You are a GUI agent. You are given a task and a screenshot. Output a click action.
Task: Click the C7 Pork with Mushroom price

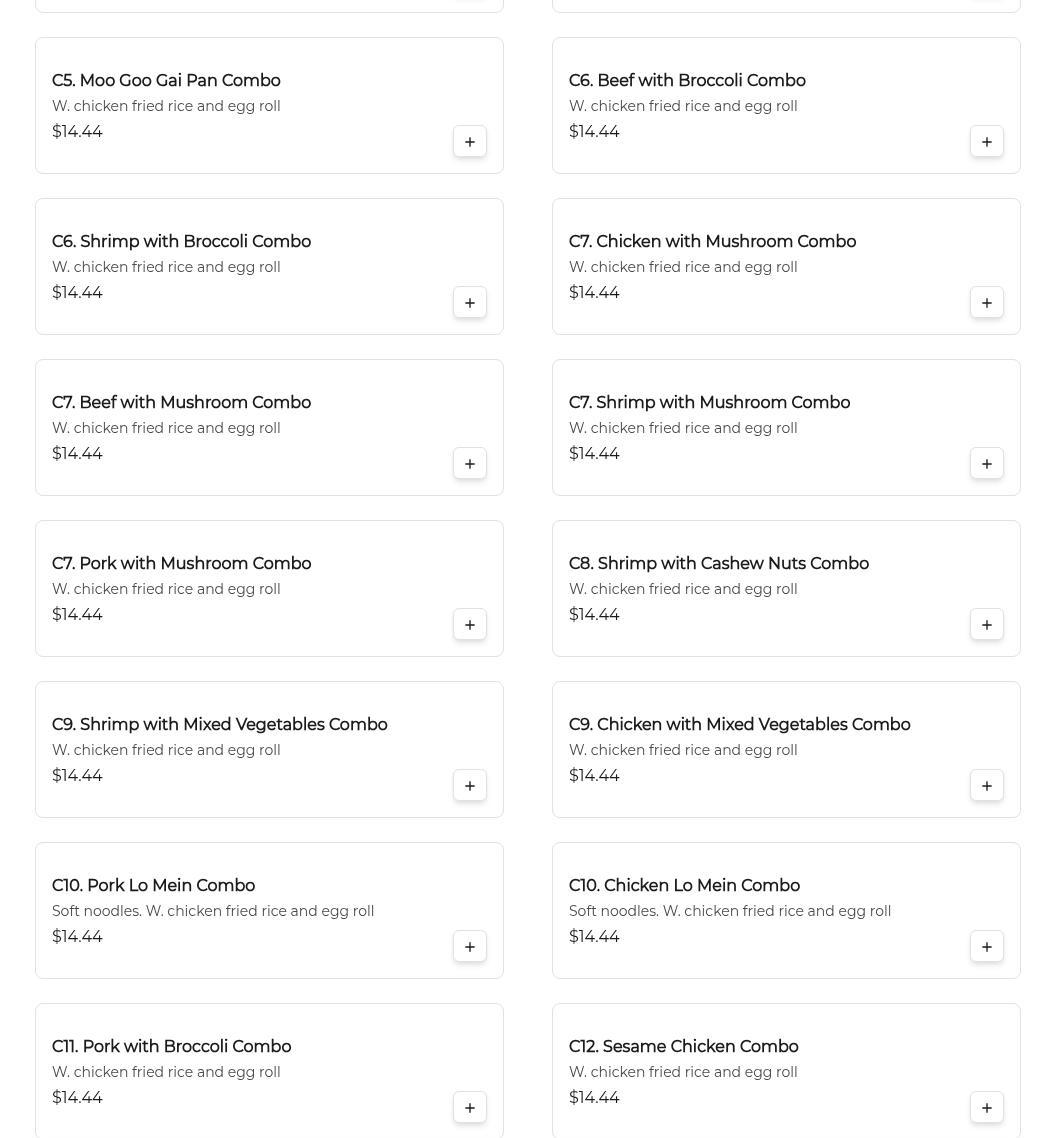[x=77, y=615]
